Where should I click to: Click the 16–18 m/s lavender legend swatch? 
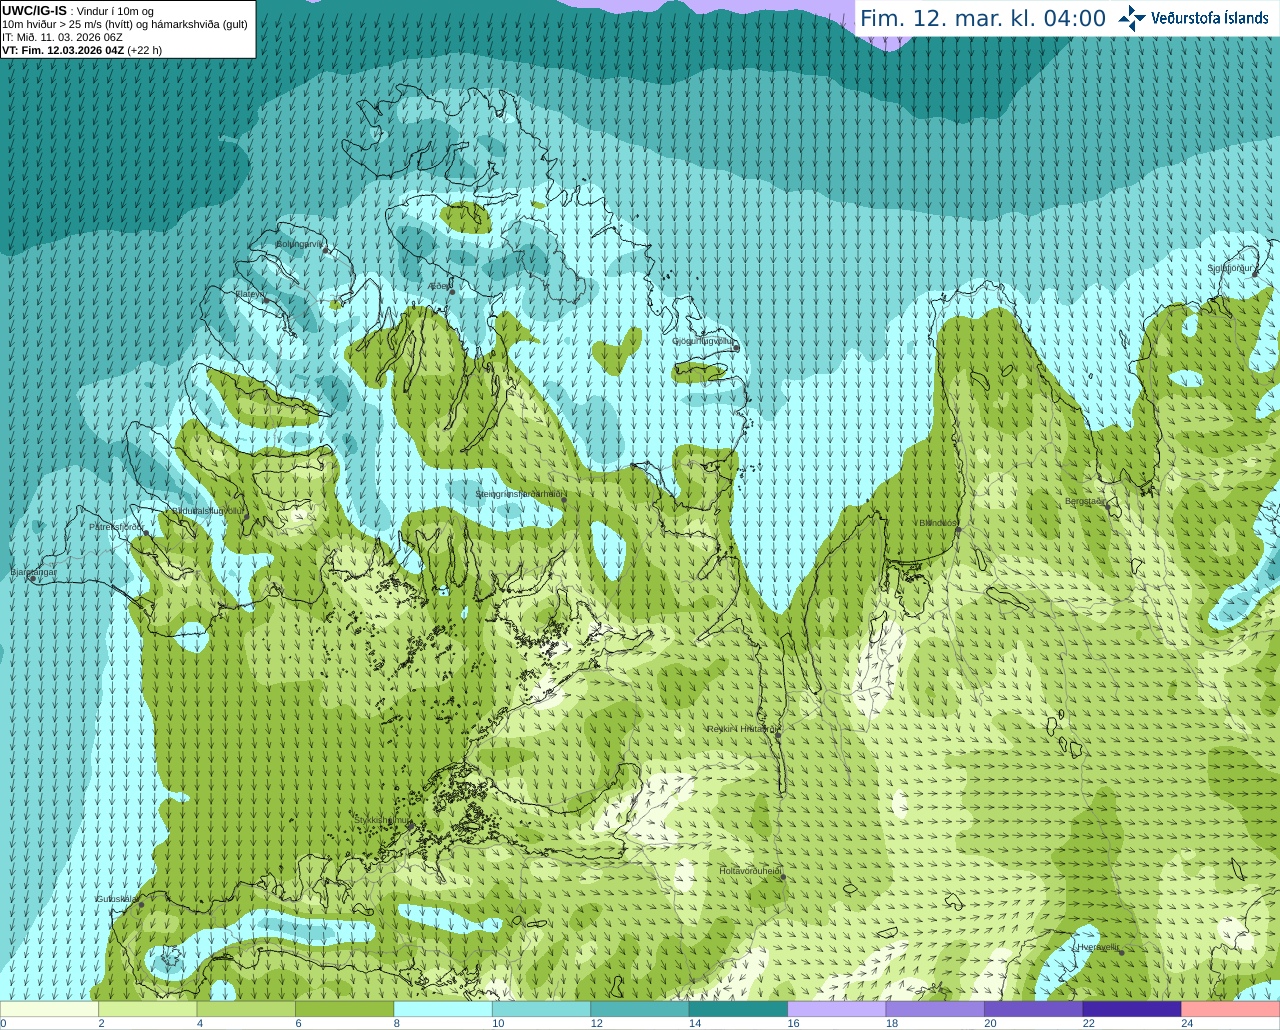click(837, 1009)
